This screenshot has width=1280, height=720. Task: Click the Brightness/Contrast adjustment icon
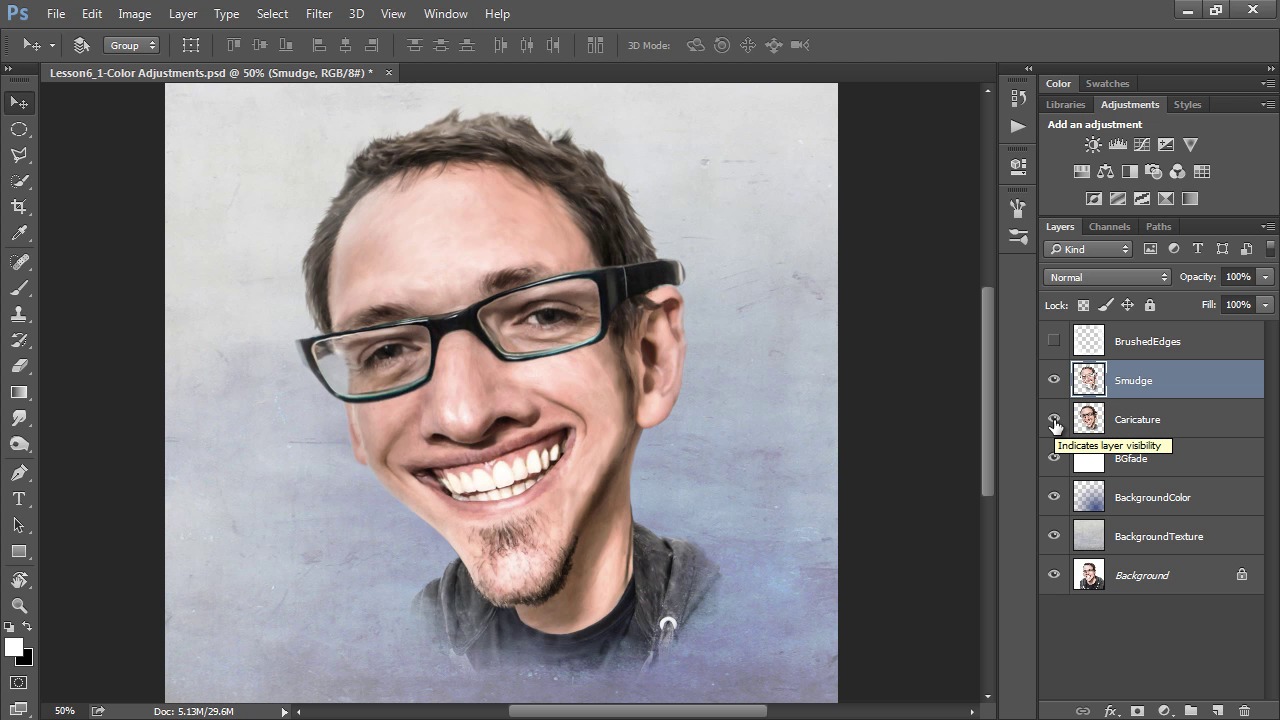(x=1093, y=145)
